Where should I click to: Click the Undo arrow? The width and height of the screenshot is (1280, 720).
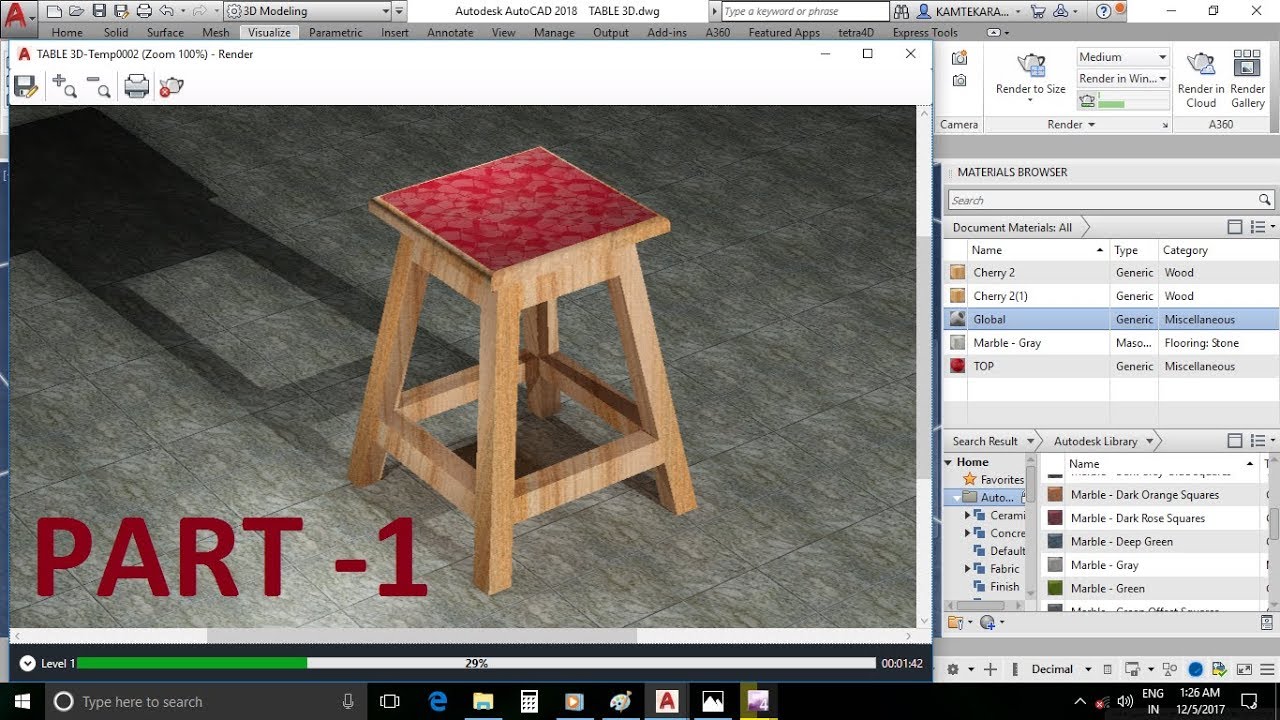click(168, 11)
